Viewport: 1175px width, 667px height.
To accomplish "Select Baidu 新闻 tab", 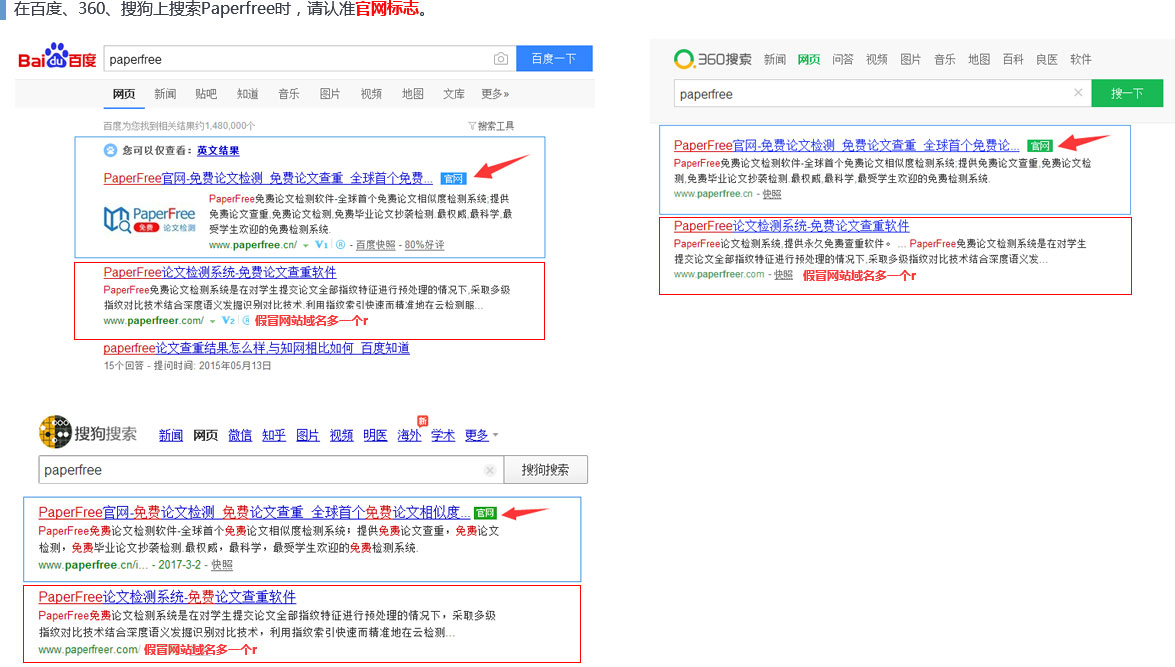I will [165, 94].
